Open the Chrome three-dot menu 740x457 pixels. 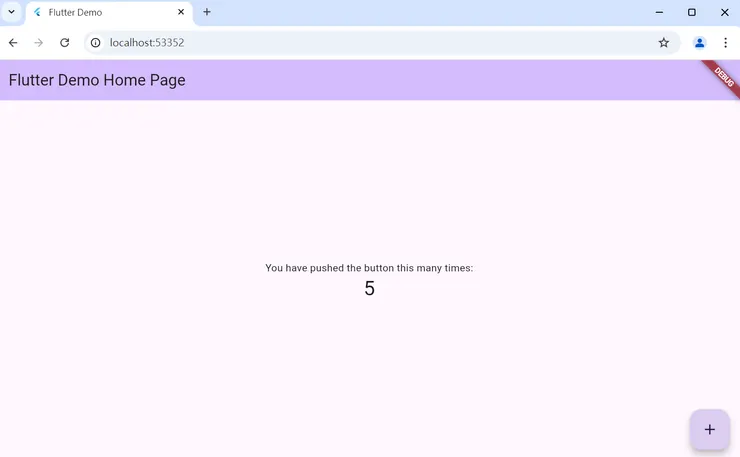(x=725, y=42)
